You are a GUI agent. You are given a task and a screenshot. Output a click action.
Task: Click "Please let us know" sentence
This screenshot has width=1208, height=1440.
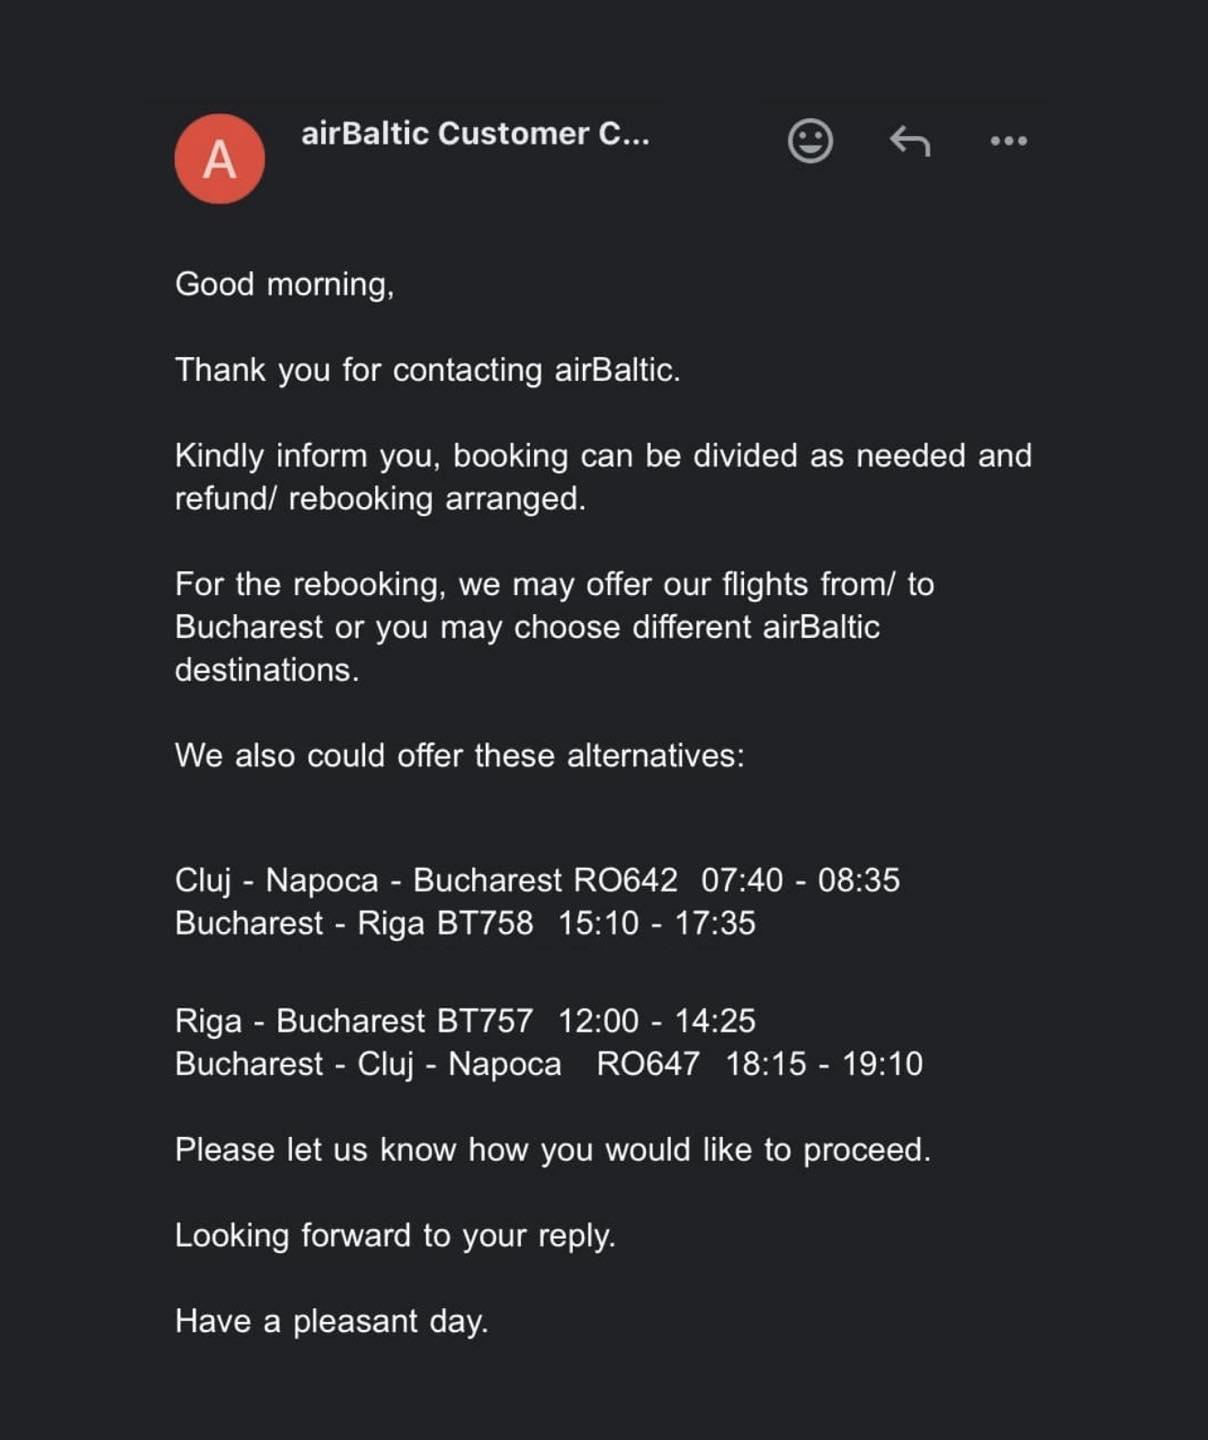tap(552, 1150)
